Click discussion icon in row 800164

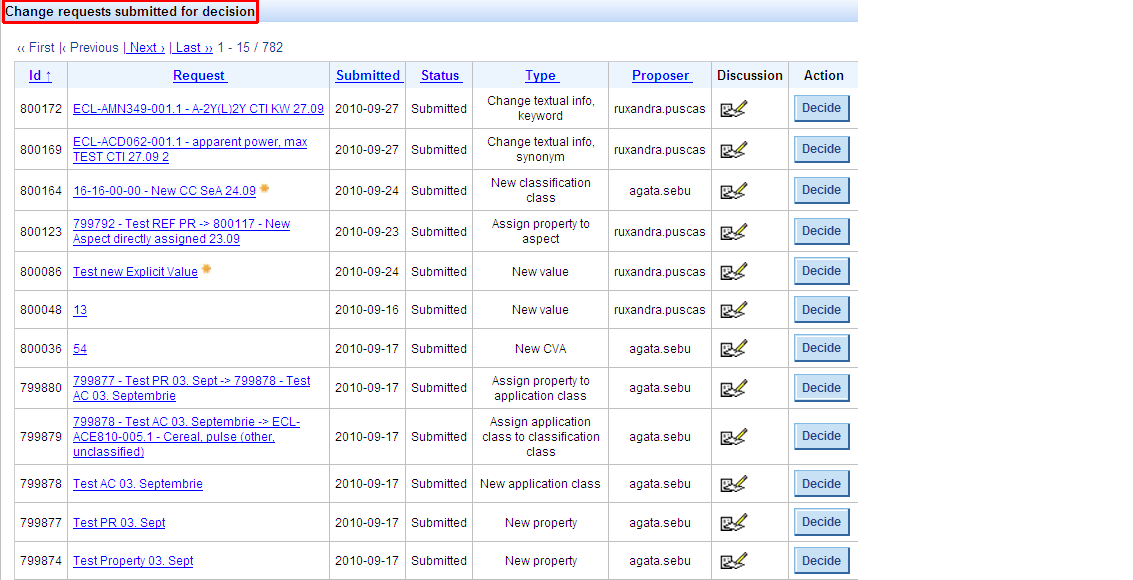[734, 191]
